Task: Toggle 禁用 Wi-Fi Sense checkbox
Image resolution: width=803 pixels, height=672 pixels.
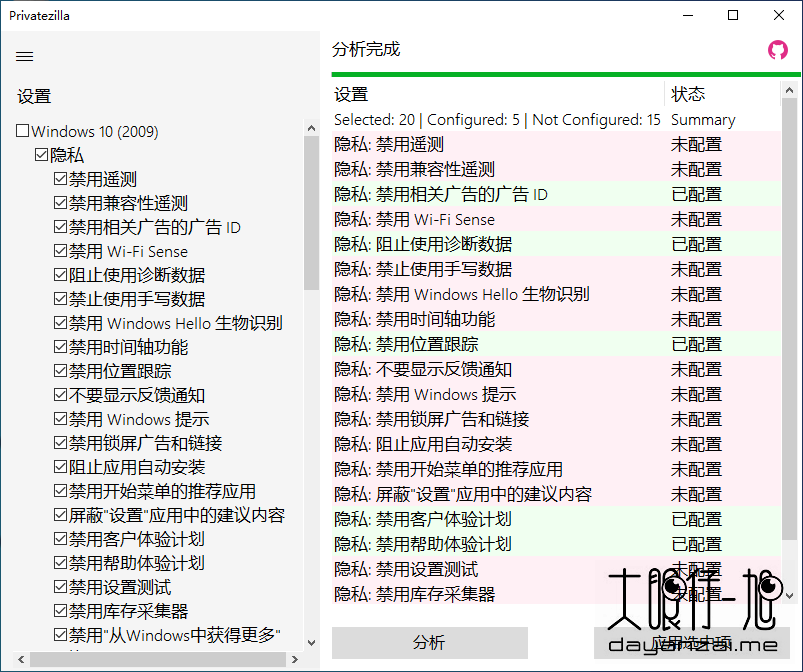Action: (60, 250)
